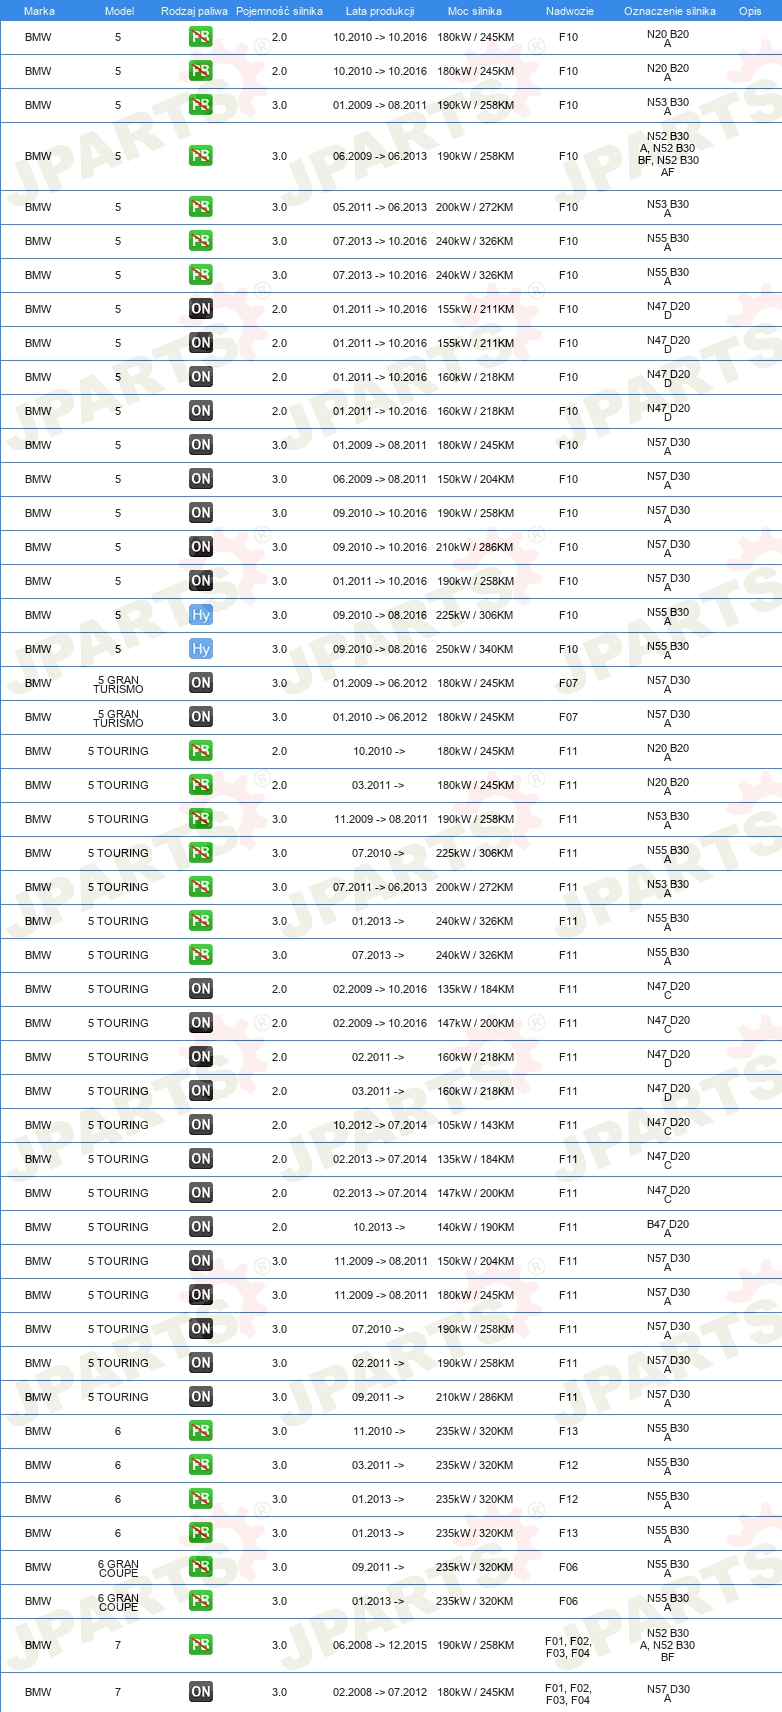Click the '250kW / 340KM' power cell
The width and height of the screenshot is (782, 1712).
475,649
